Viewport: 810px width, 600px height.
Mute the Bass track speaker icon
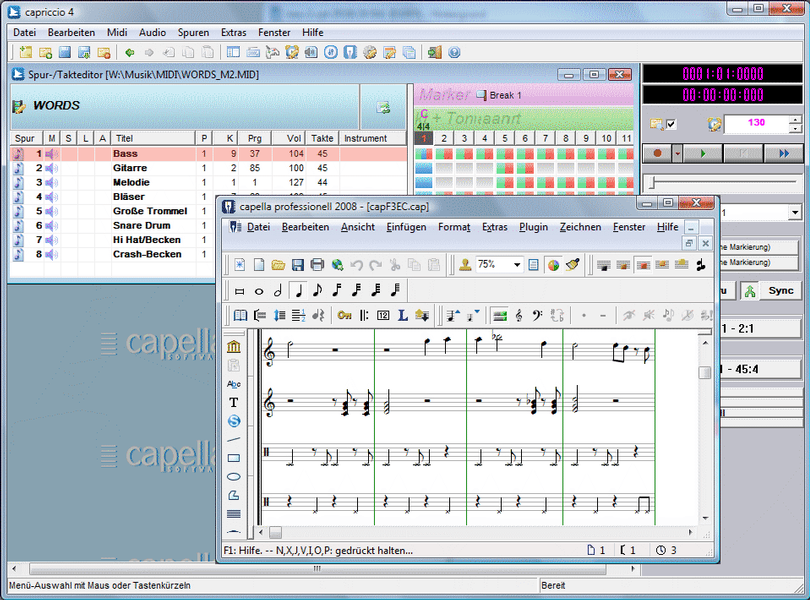[x=52, y=153]
